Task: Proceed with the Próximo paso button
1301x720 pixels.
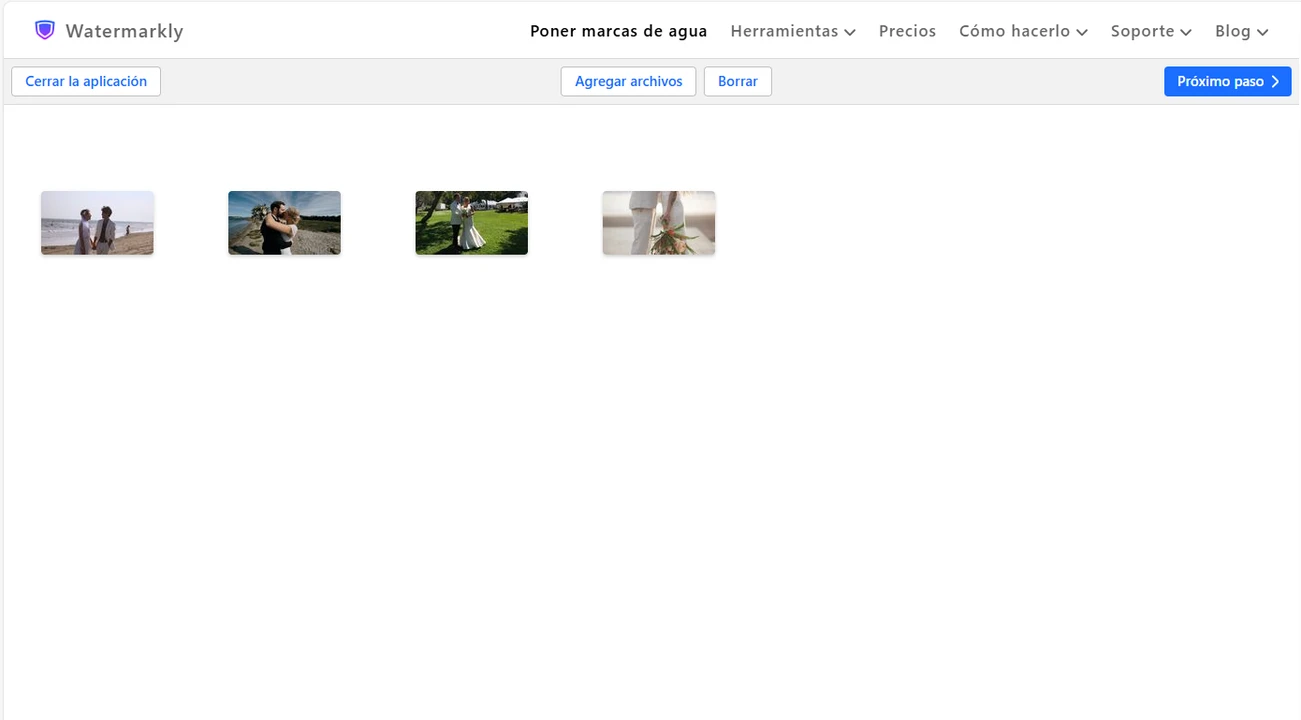Action: (1227, 81)
